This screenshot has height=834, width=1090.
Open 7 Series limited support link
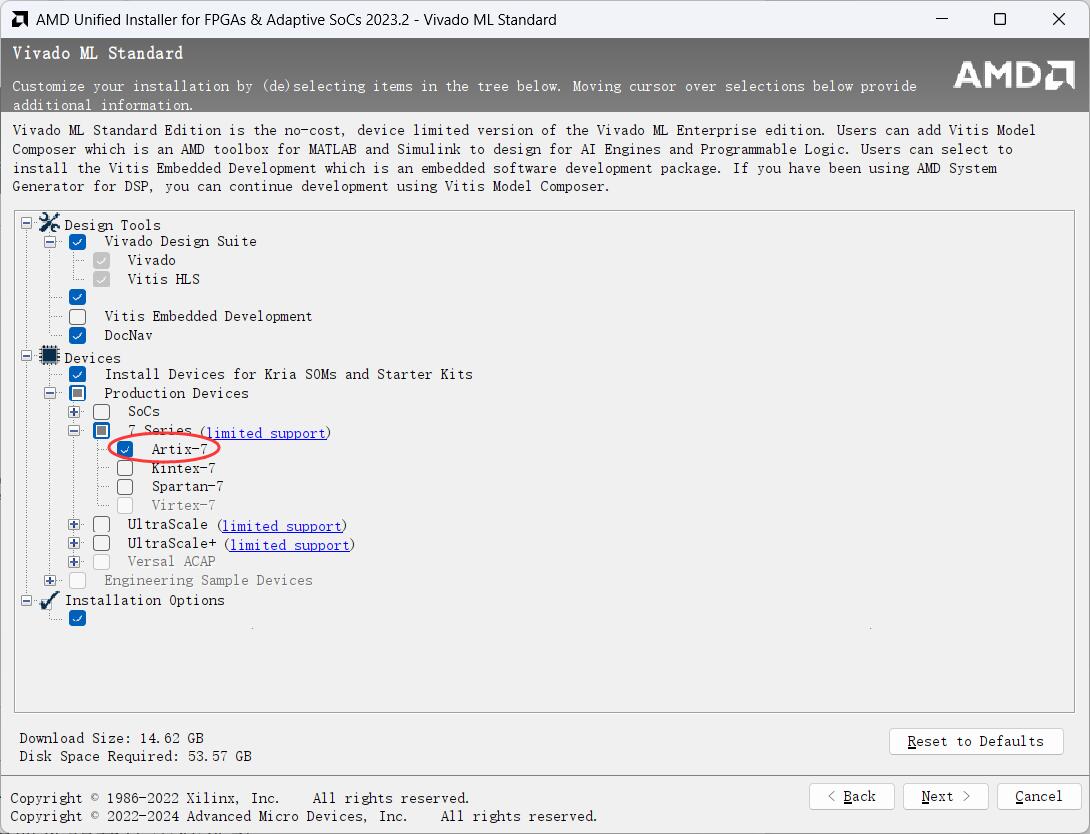(266, 433)
